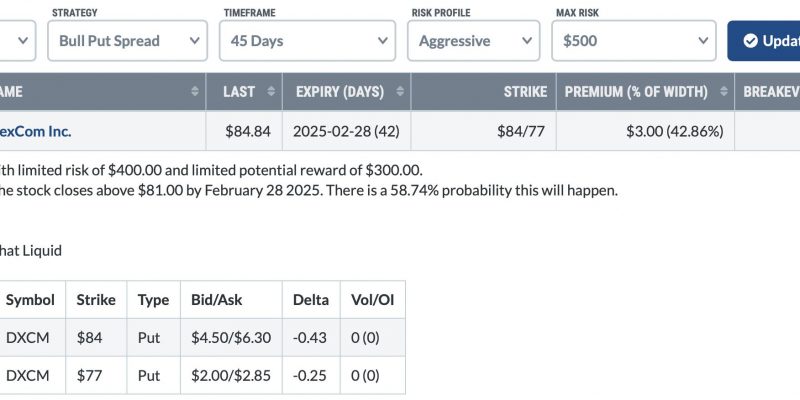
Task: Sort by Expiry (Days) arrows icon
Action: coord(400,91)
